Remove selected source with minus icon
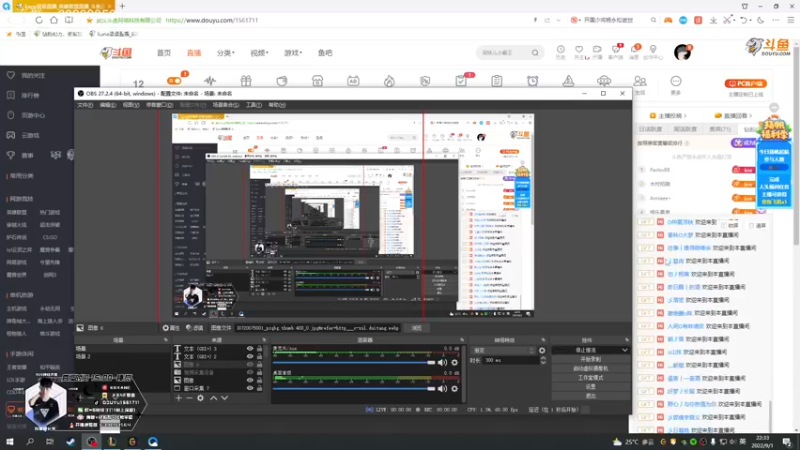The image size is (800, 450). [x=189, y=398]
